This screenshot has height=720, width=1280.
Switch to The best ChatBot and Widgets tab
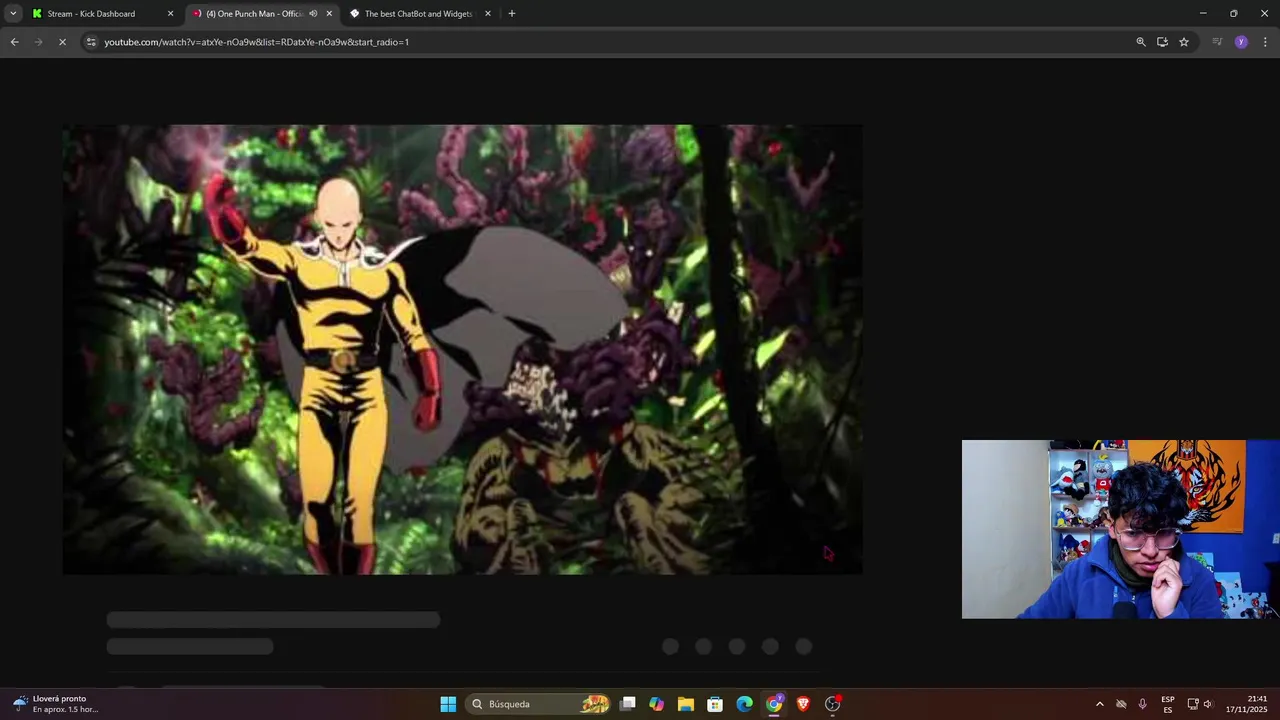418,14
